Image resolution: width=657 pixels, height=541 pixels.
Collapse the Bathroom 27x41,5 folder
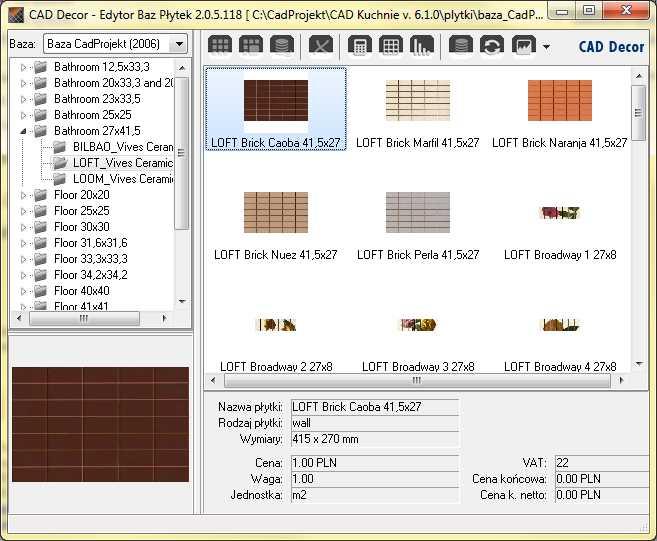pyautogui.click(x=23, y=131)
